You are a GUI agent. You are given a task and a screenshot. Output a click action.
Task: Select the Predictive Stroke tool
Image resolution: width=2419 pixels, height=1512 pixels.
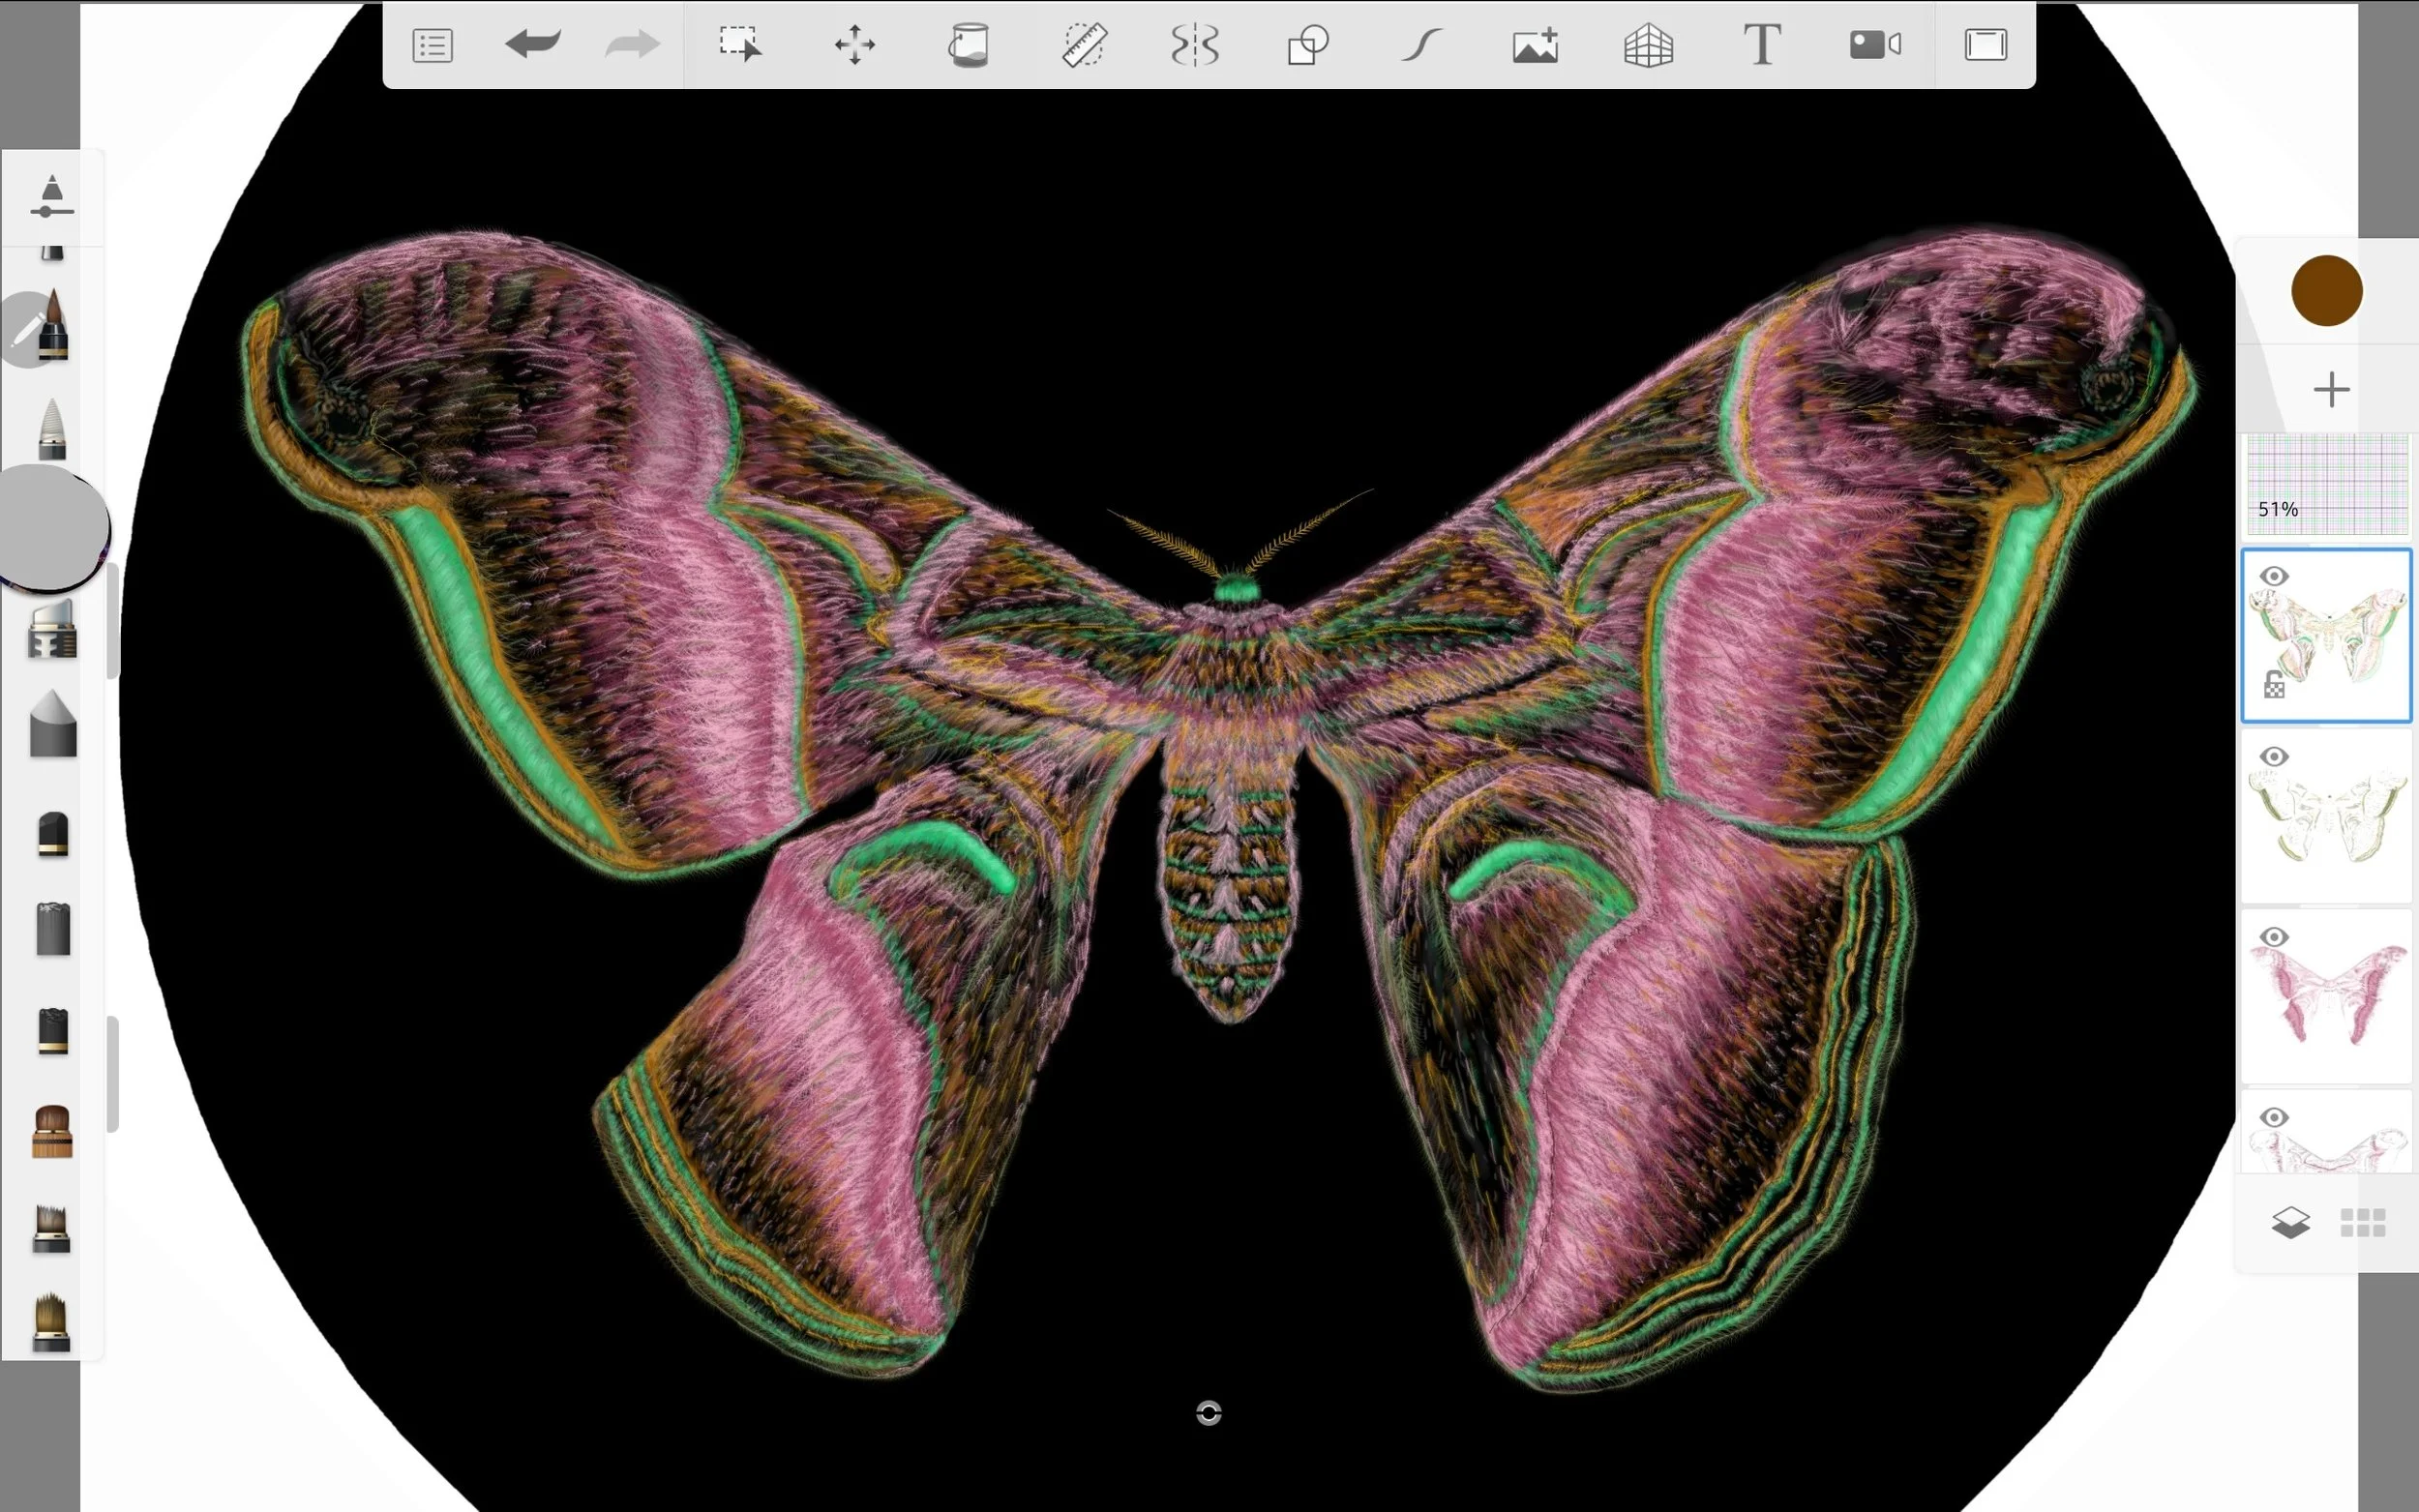click(x=1421, y=45)
